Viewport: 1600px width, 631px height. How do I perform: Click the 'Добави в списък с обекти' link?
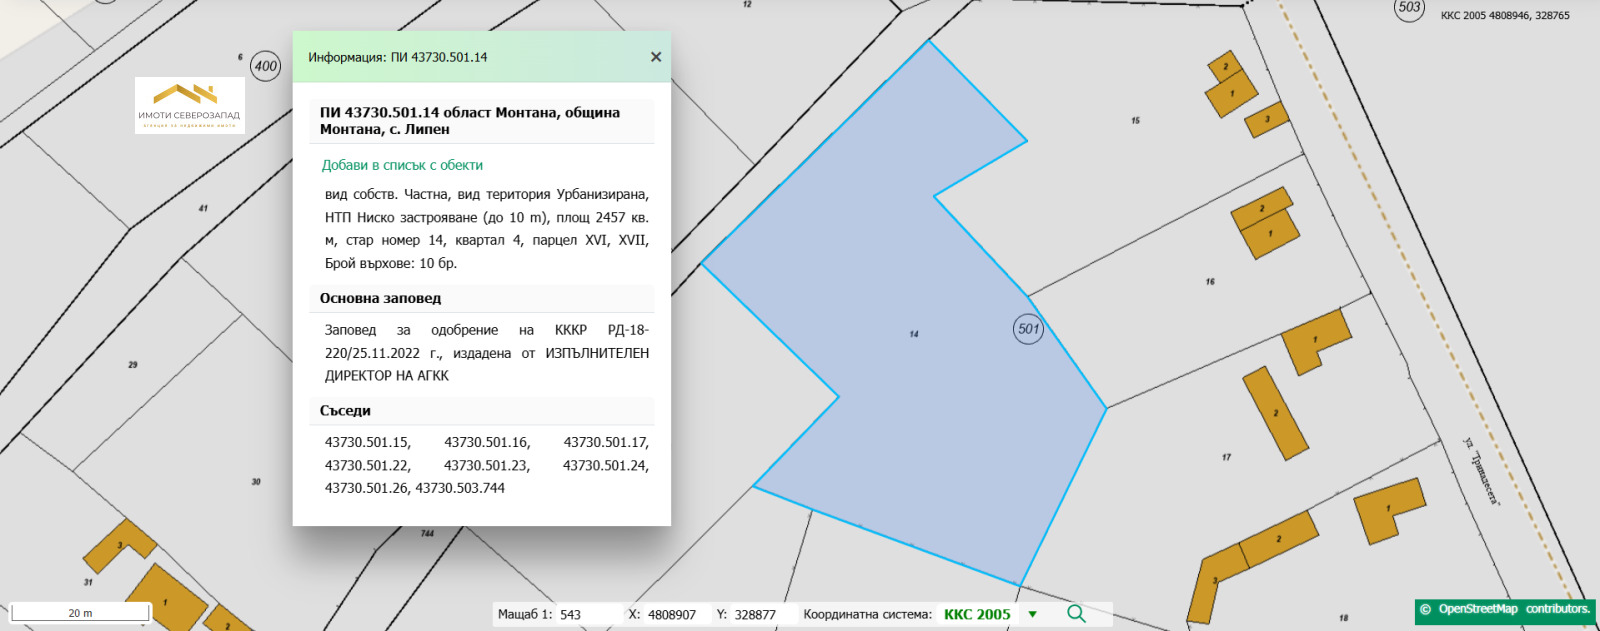(x=402, y=165)
